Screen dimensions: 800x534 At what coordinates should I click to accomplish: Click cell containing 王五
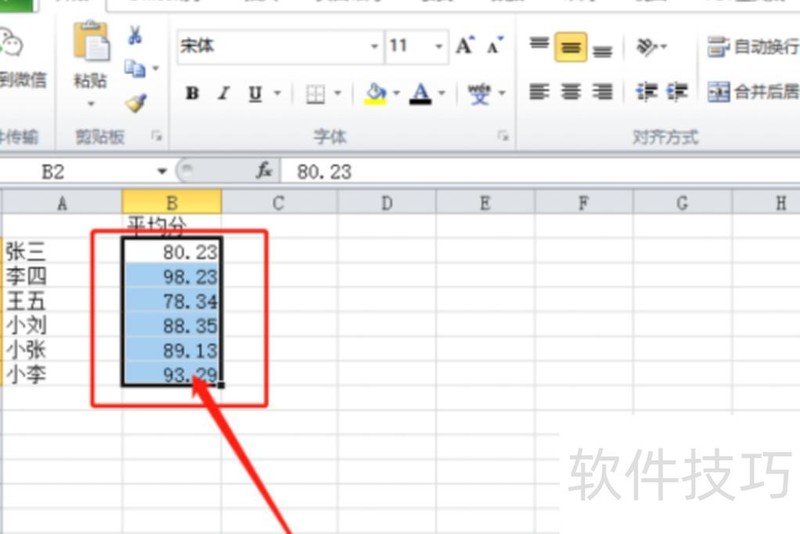click(x=62, y=300)
